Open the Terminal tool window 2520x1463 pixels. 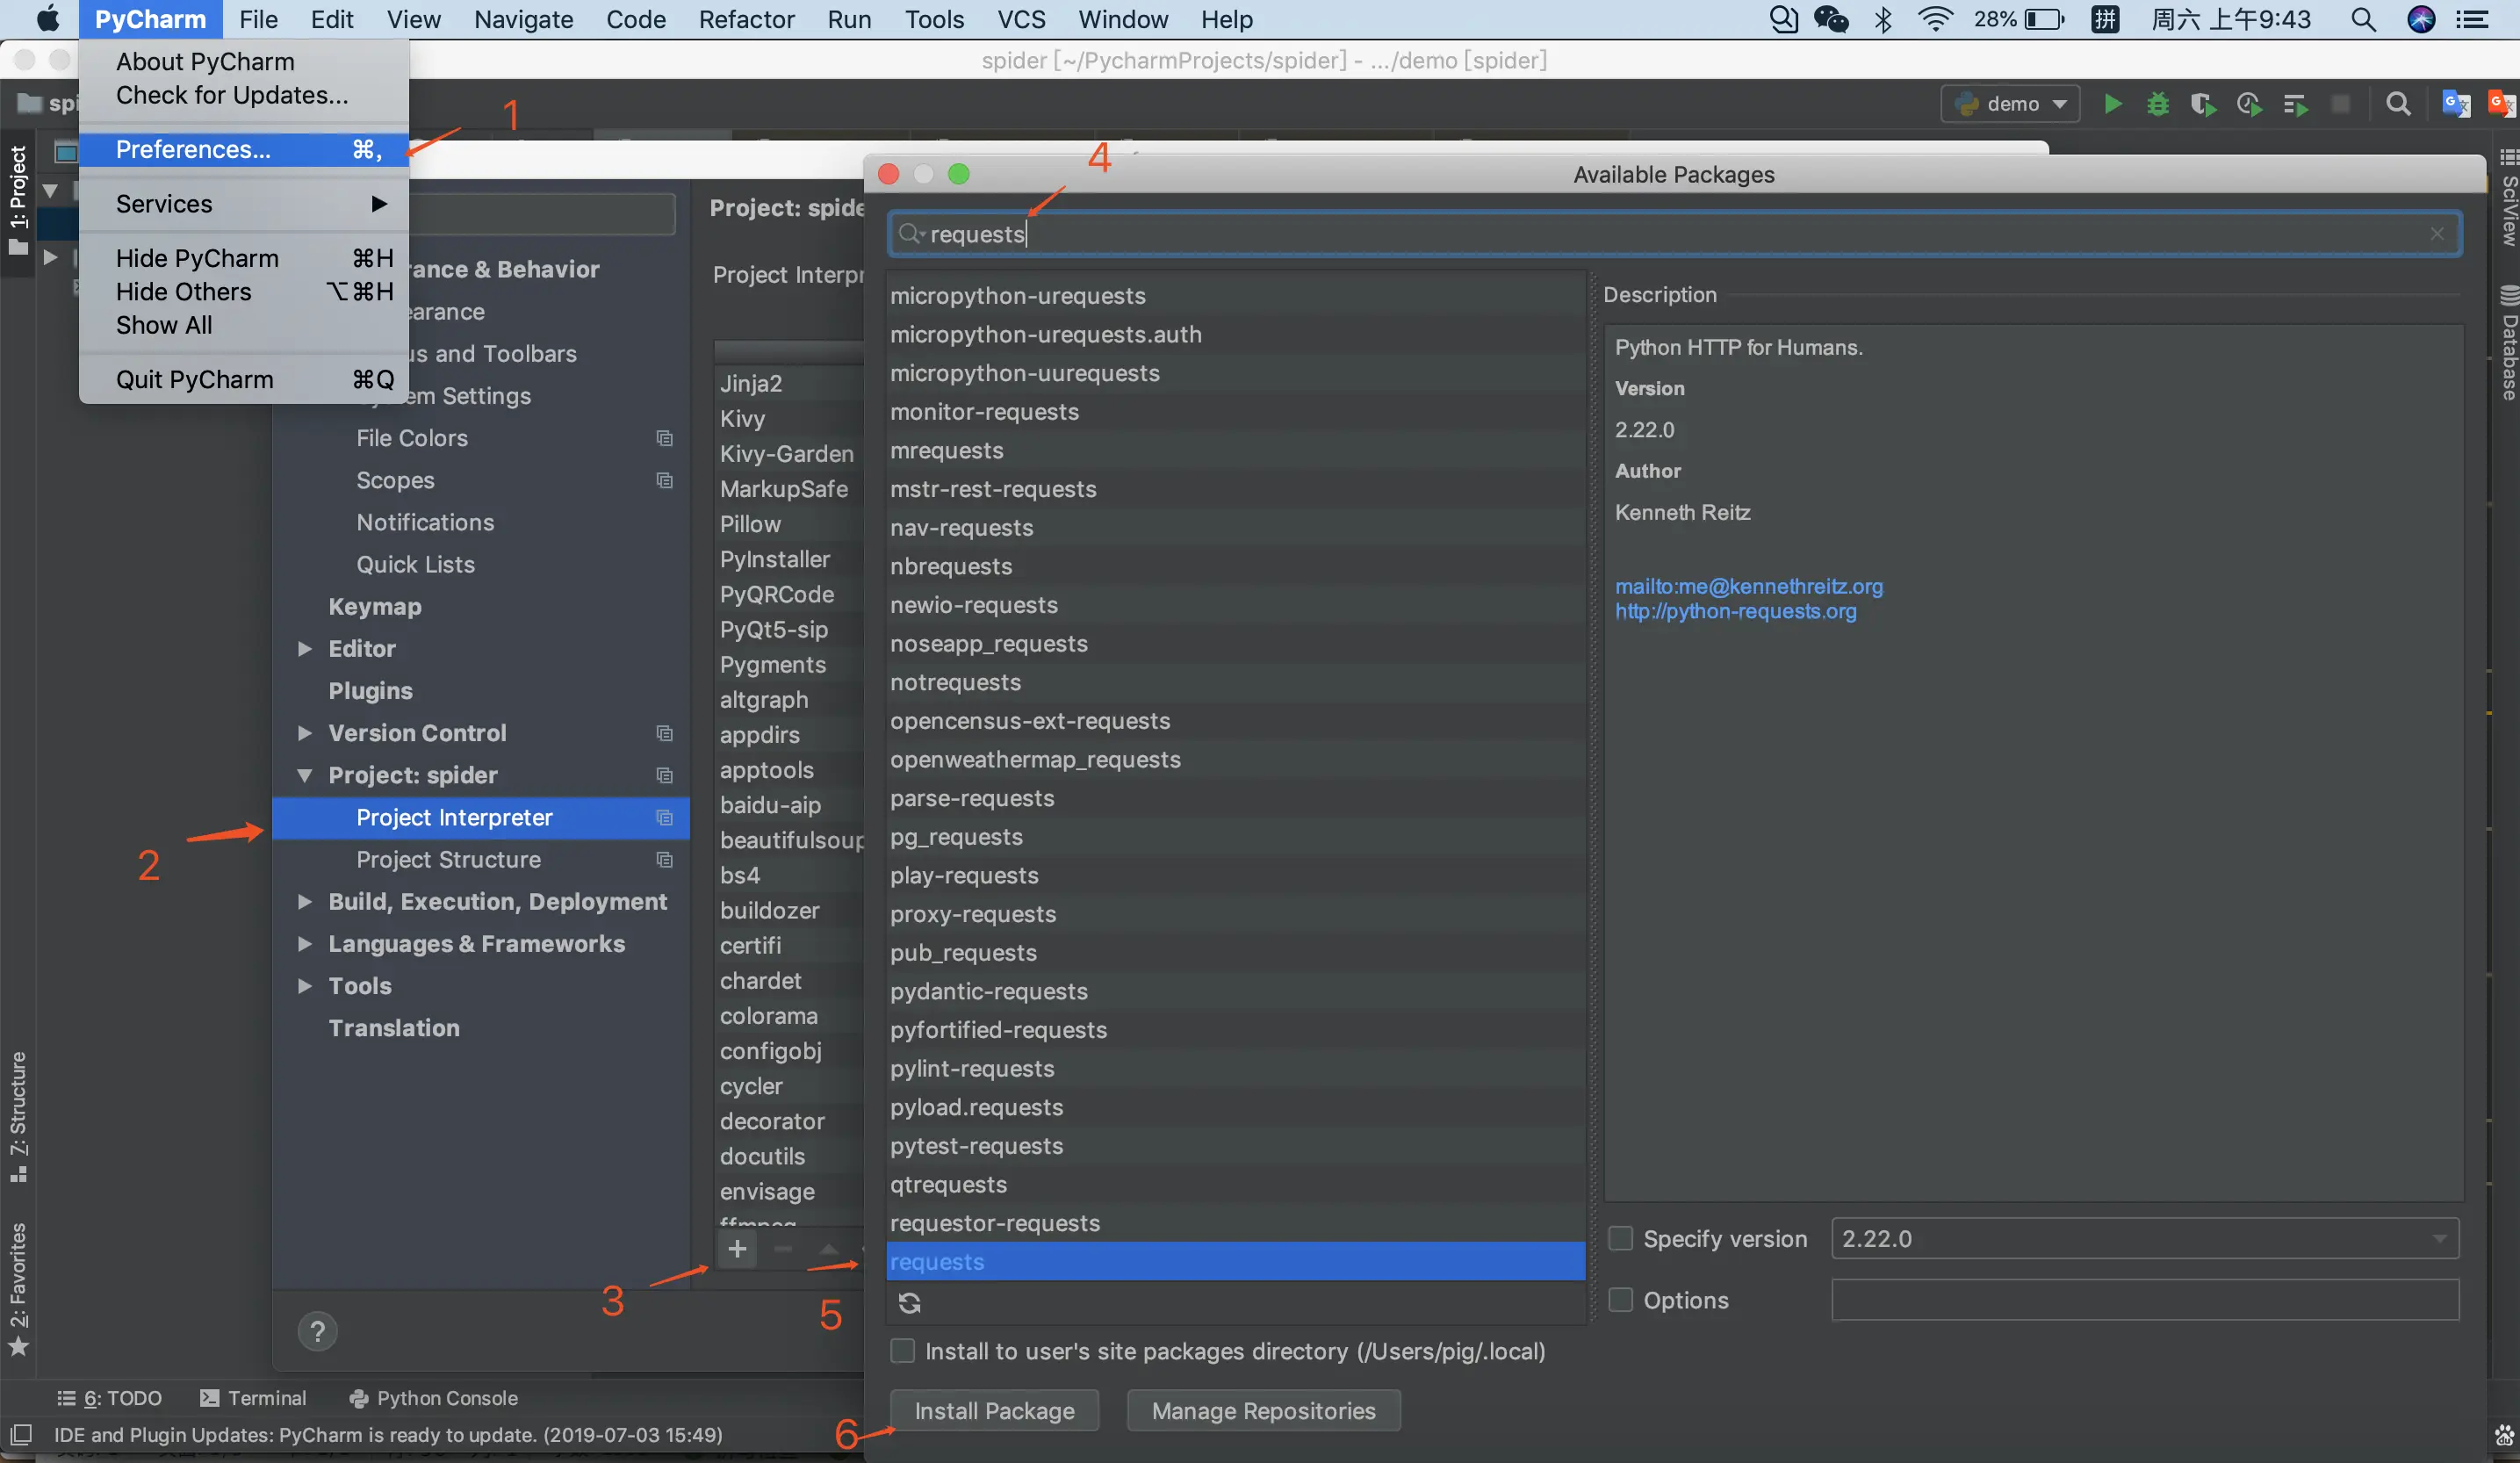point(253,1398)
